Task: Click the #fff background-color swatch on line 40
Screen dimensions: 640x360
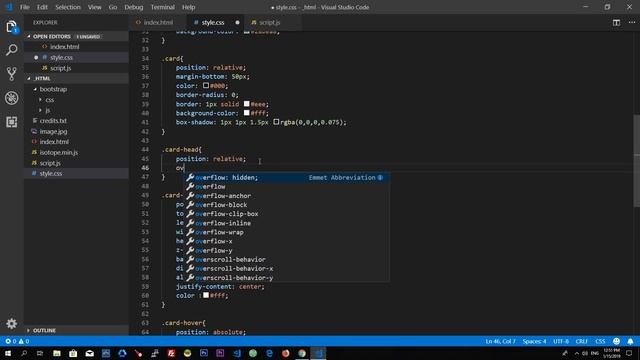Action: (247, 113)
